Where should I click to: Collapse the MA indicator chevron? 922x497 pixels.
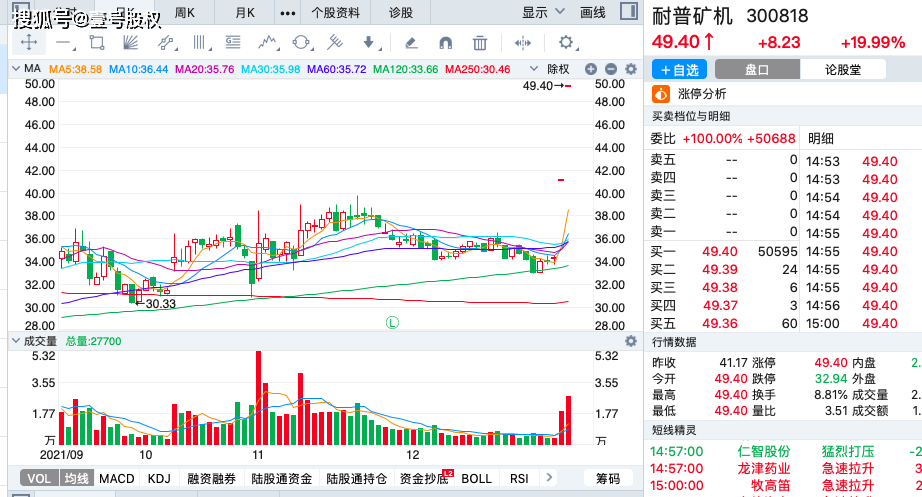[x=16, y=69]
